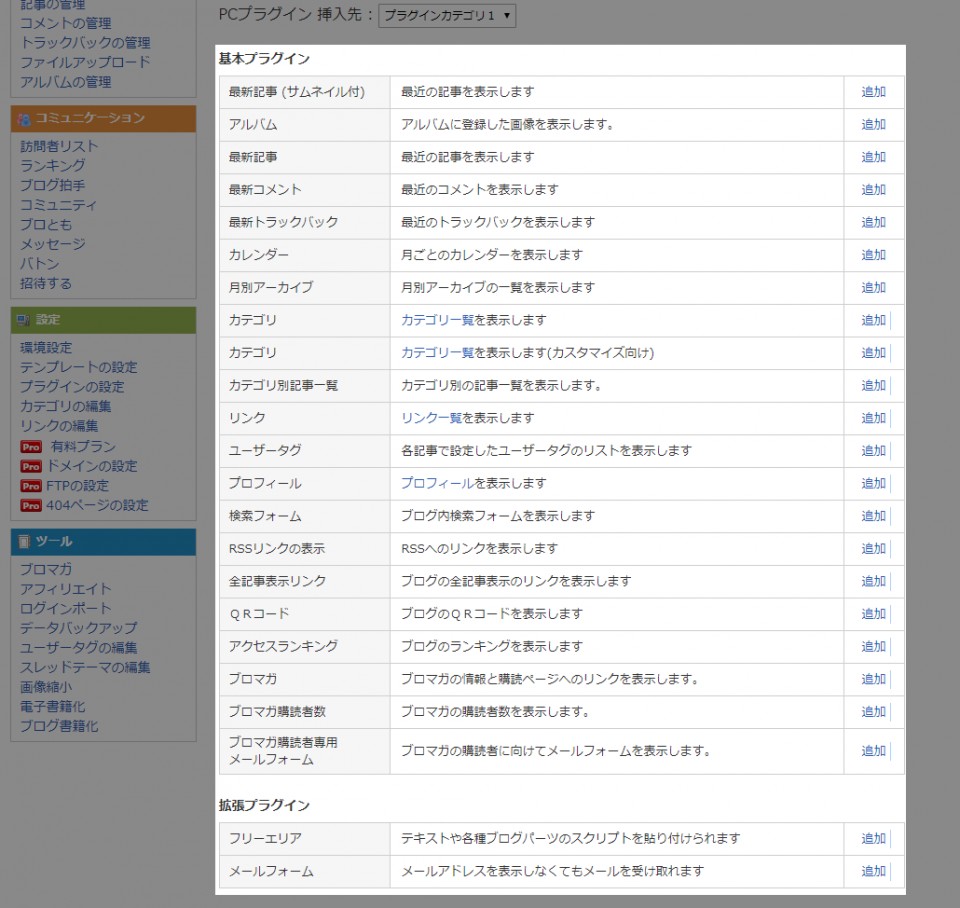Open the プラグインカテゴリ1 insertion dropdown
Image resolution: width=960 pixels, height=908 pixels.
tap(447, 15)
